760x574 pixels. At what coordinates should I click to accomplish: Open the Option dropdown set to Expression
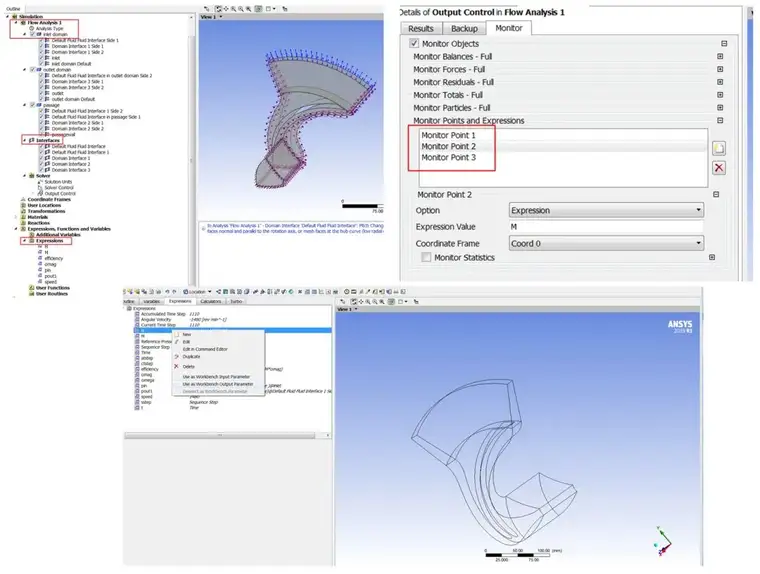(x=606, y=210)
